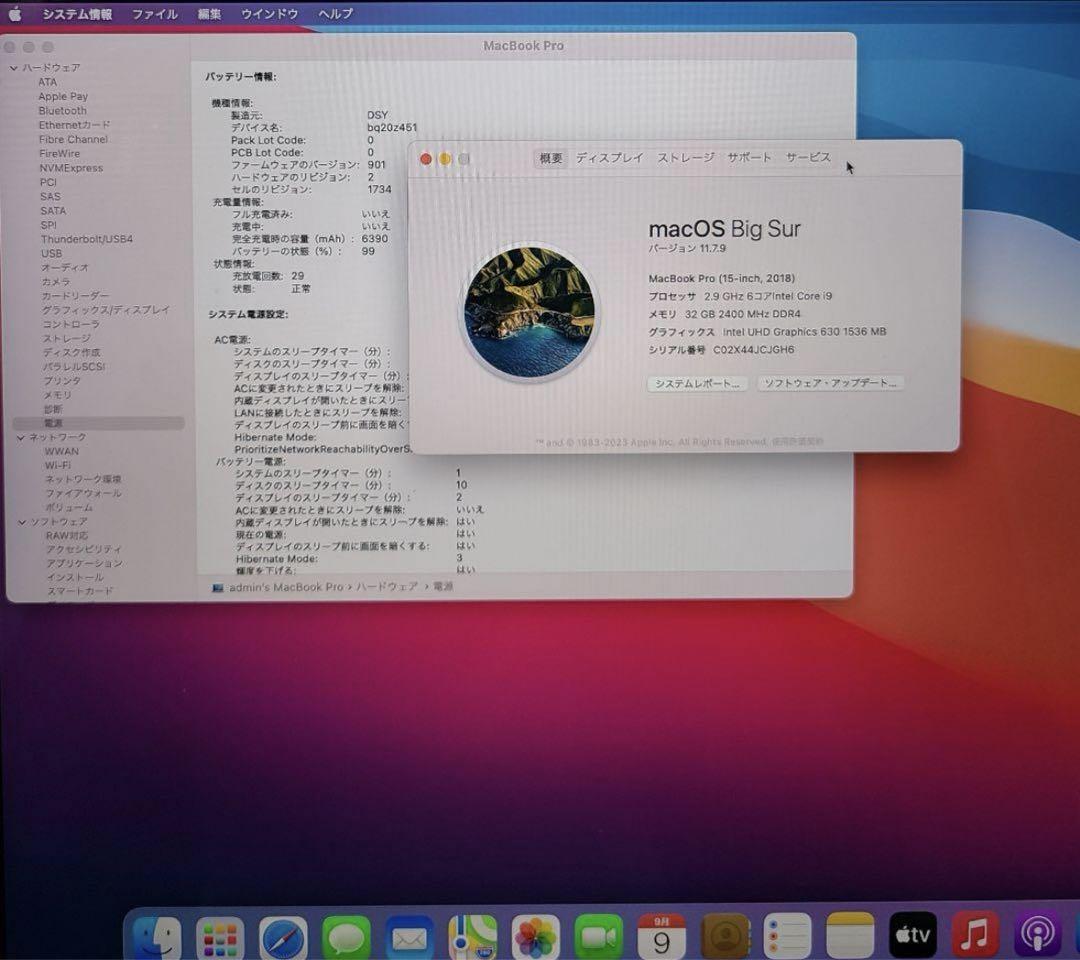This screenshot has height=960, width=1080.
Task: Select カメラ in the sidebar
Action: pyautogui.click(x=56, y=282)
